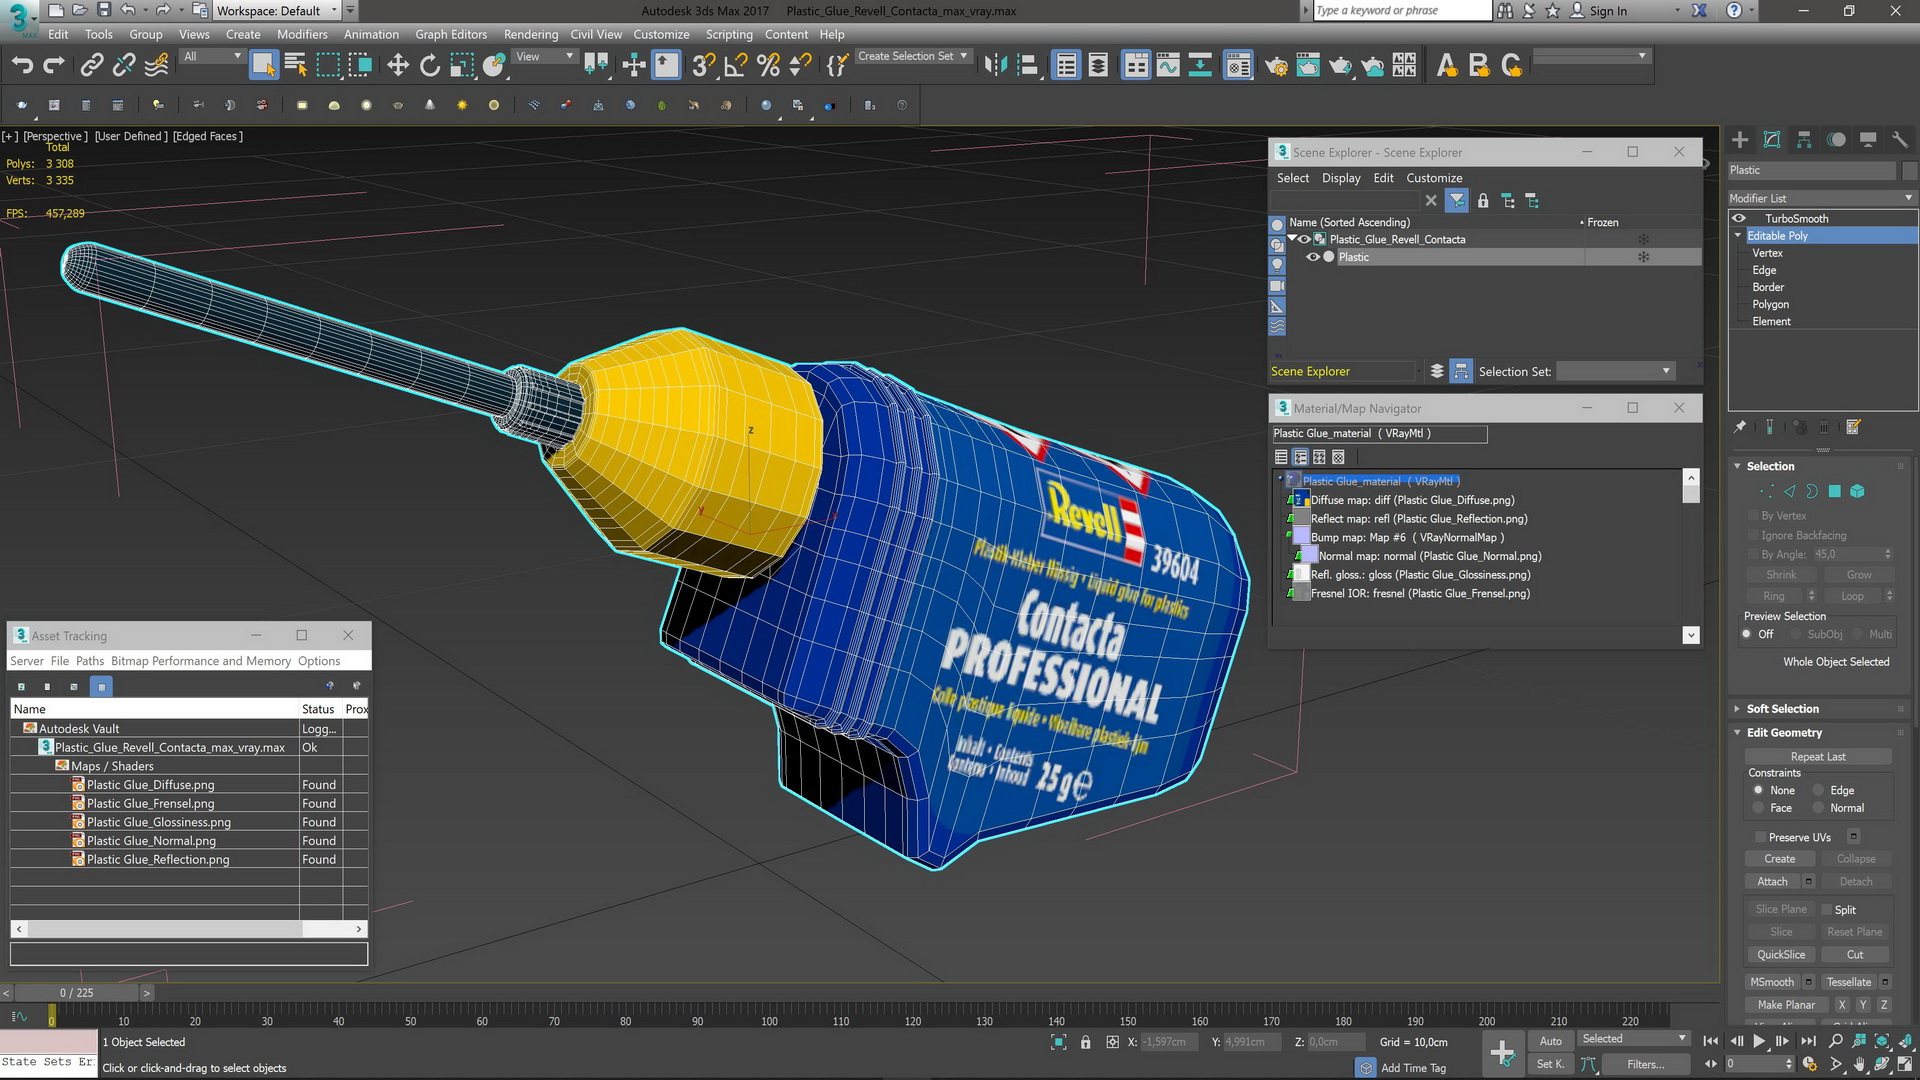Click the Undo arrow in main toolbar
This screenshot has height=1080, width=1920.
(x=22, y=66)
